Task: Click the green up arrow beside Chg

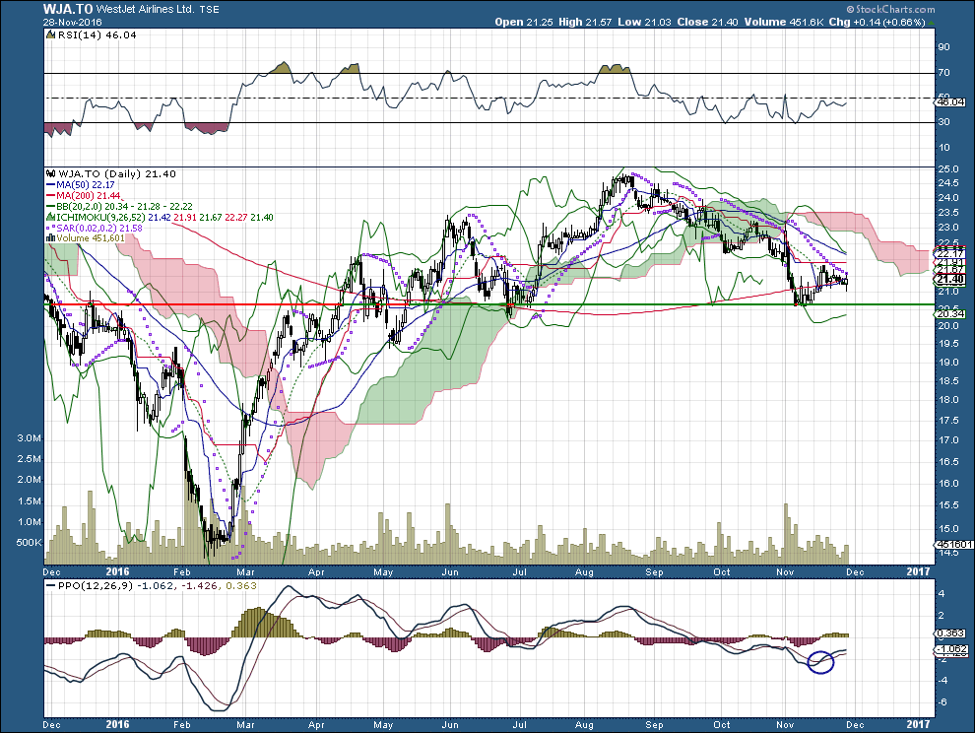Action: (x=931, y=22)
